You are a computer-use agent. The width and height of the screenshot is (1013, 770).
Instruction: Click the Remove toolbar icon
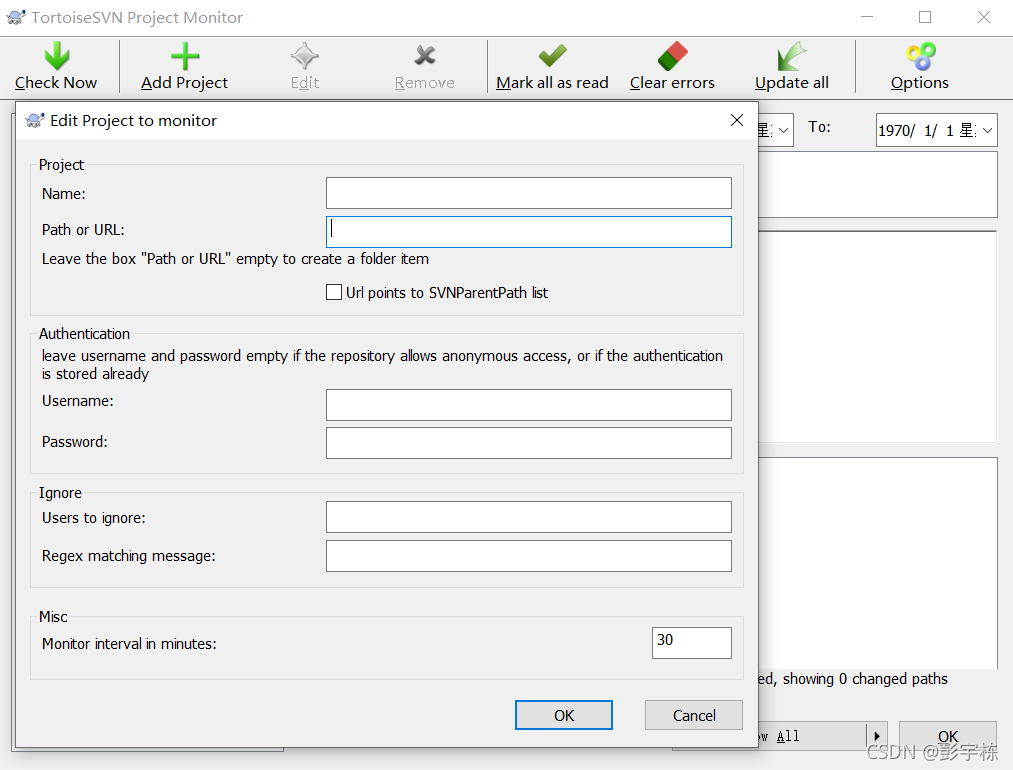424,56
